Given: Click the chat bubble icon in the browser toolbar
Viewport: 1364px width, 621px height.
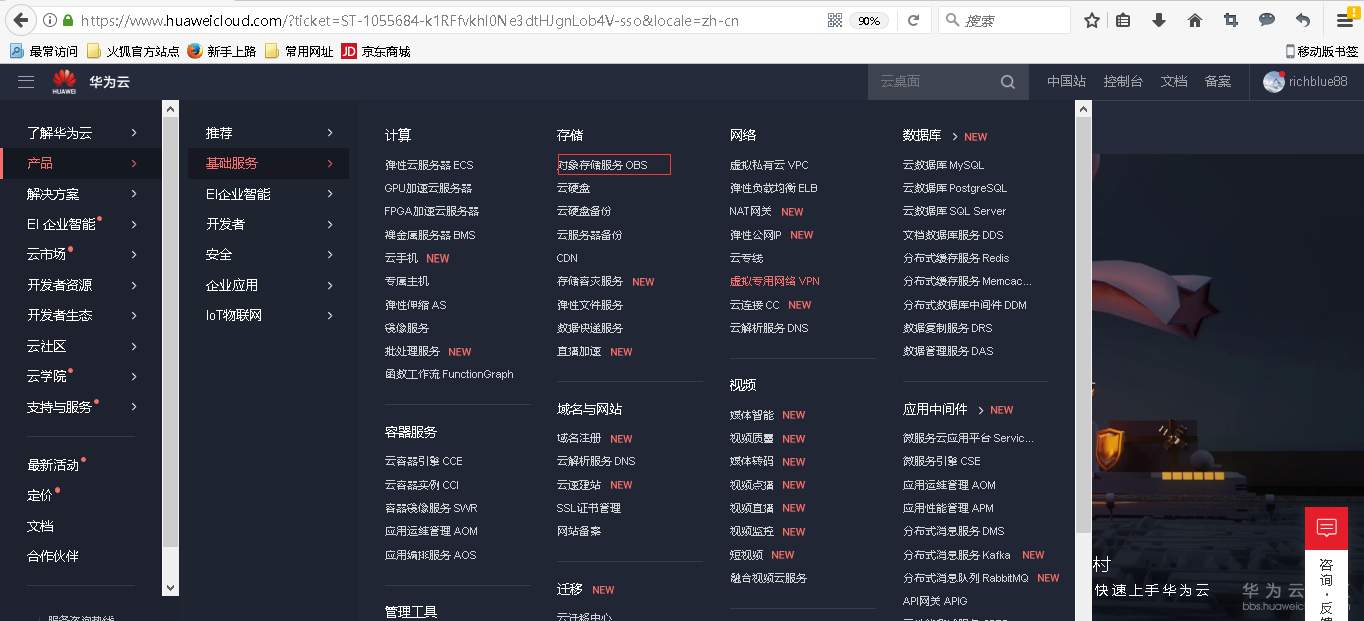Looking at the screenshot, I should click(1268, 20).
